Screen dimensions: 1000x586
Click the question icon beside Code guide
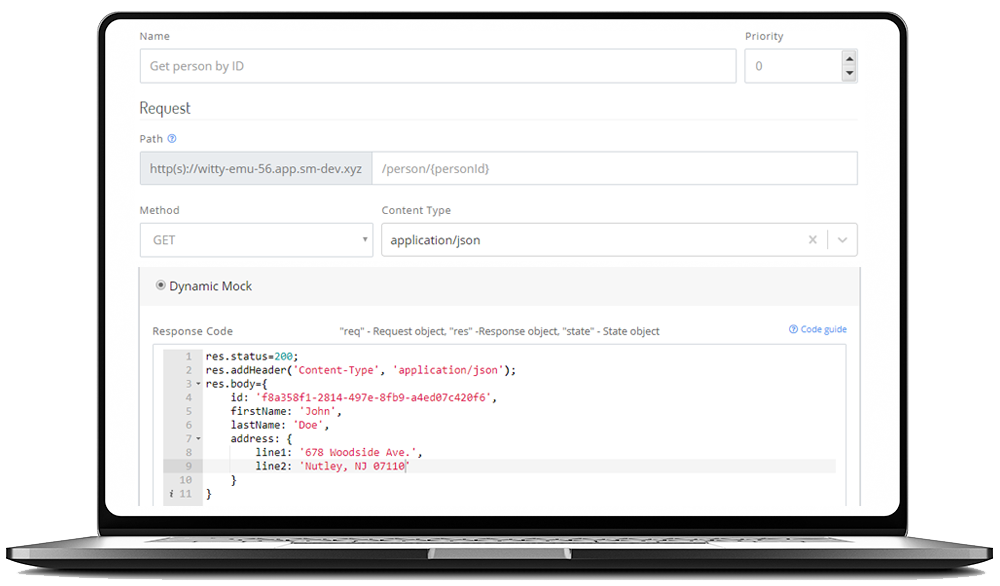point(794,329)
